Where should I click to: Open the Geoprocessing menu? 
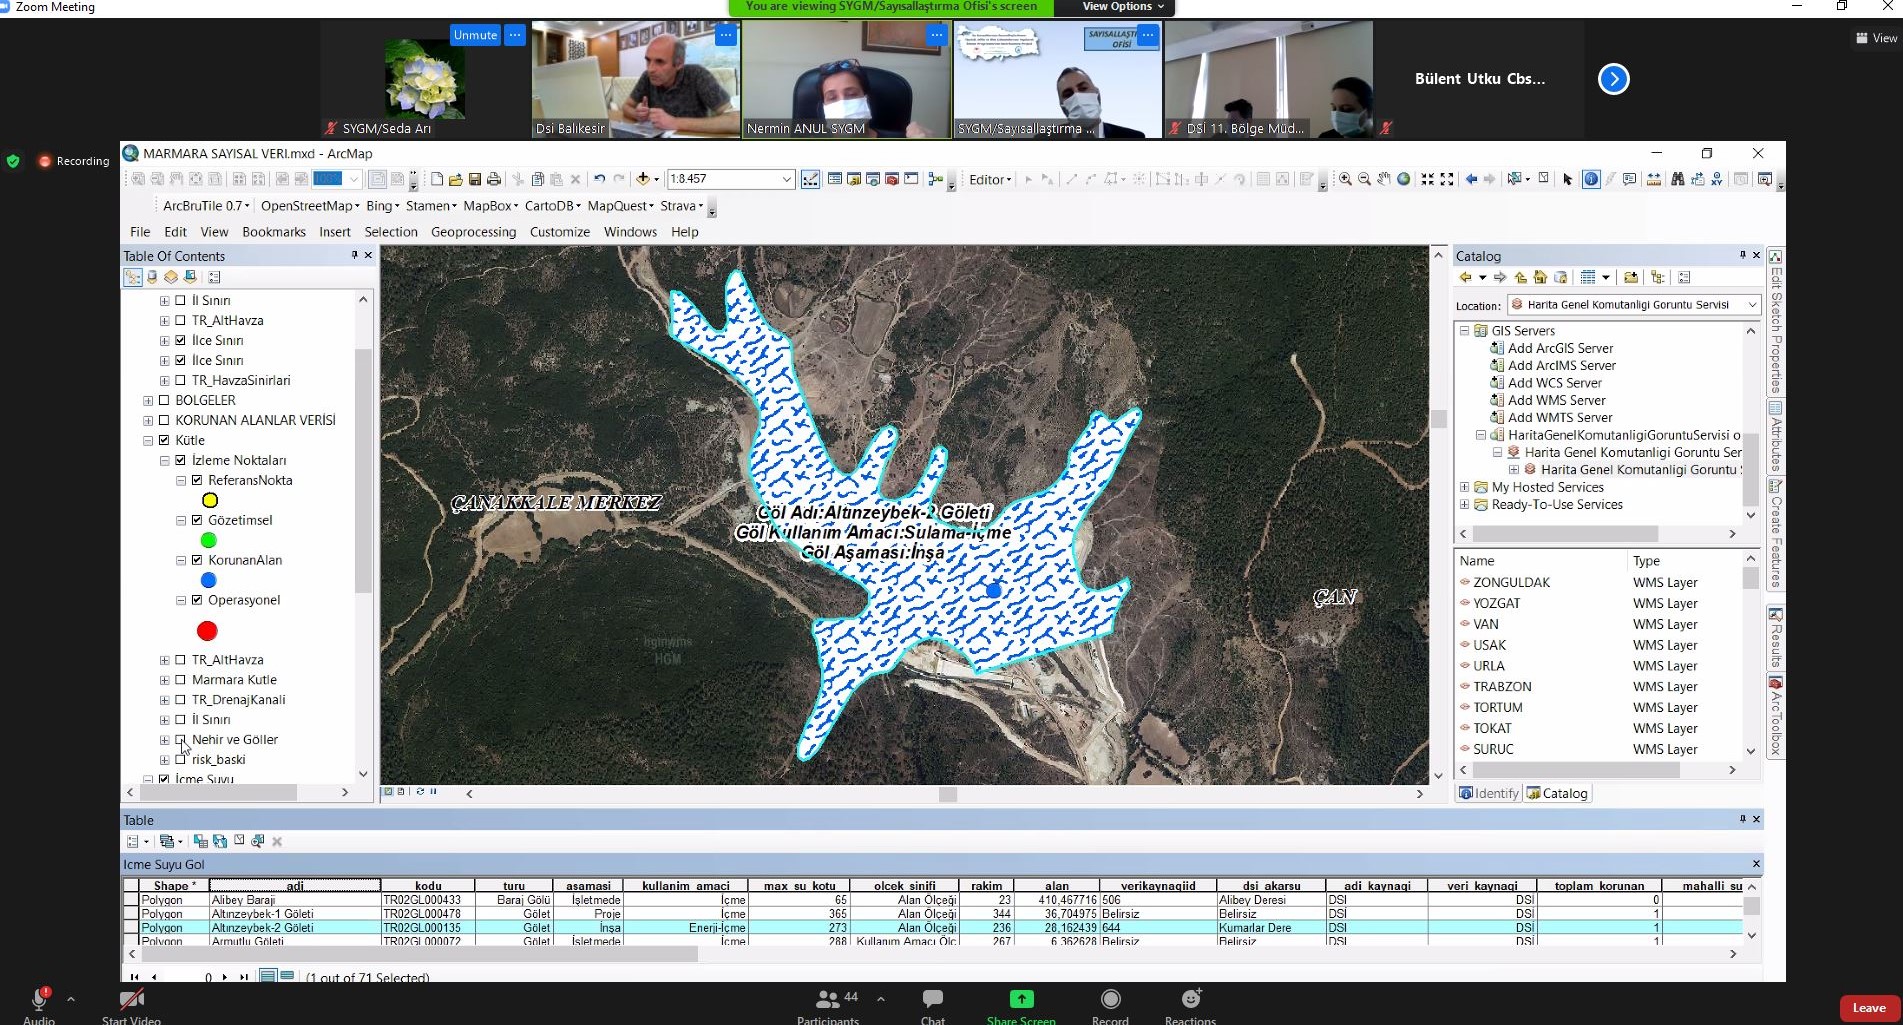[473, 232]
